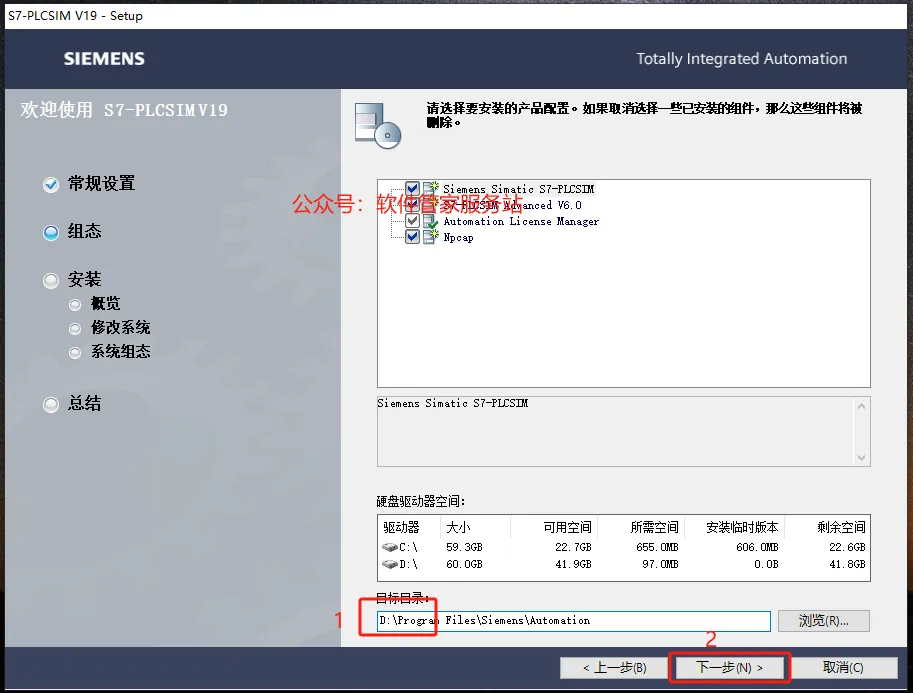This screenshot has width=913, height=693.
Task: Click description box scroll down arrow
Action: point(861,458)
